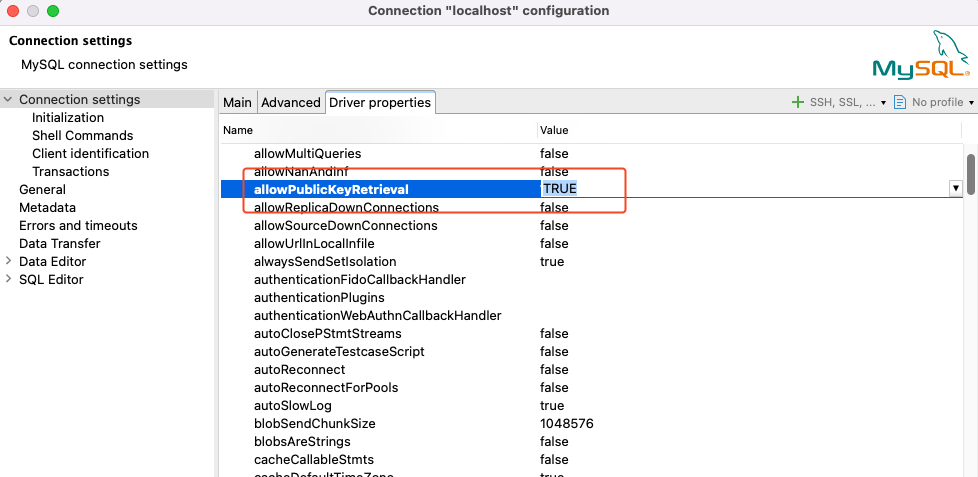Click the green plus add-handler icon

(x=798, y=102)
